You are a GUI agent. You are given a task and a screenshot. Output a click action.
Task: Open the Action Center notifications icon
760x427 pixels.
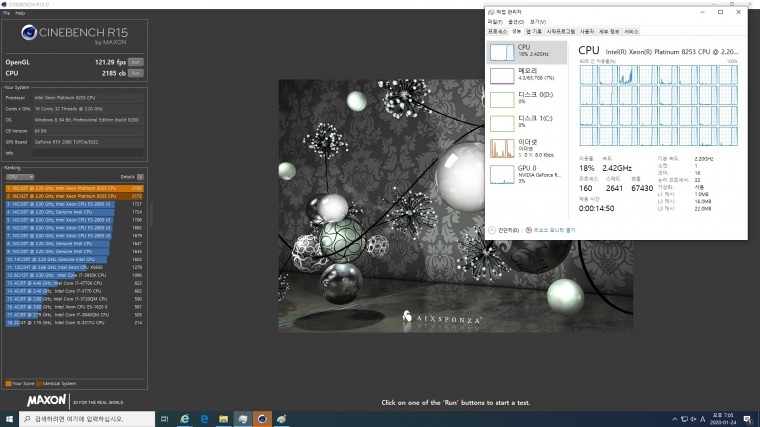[748, 419]
